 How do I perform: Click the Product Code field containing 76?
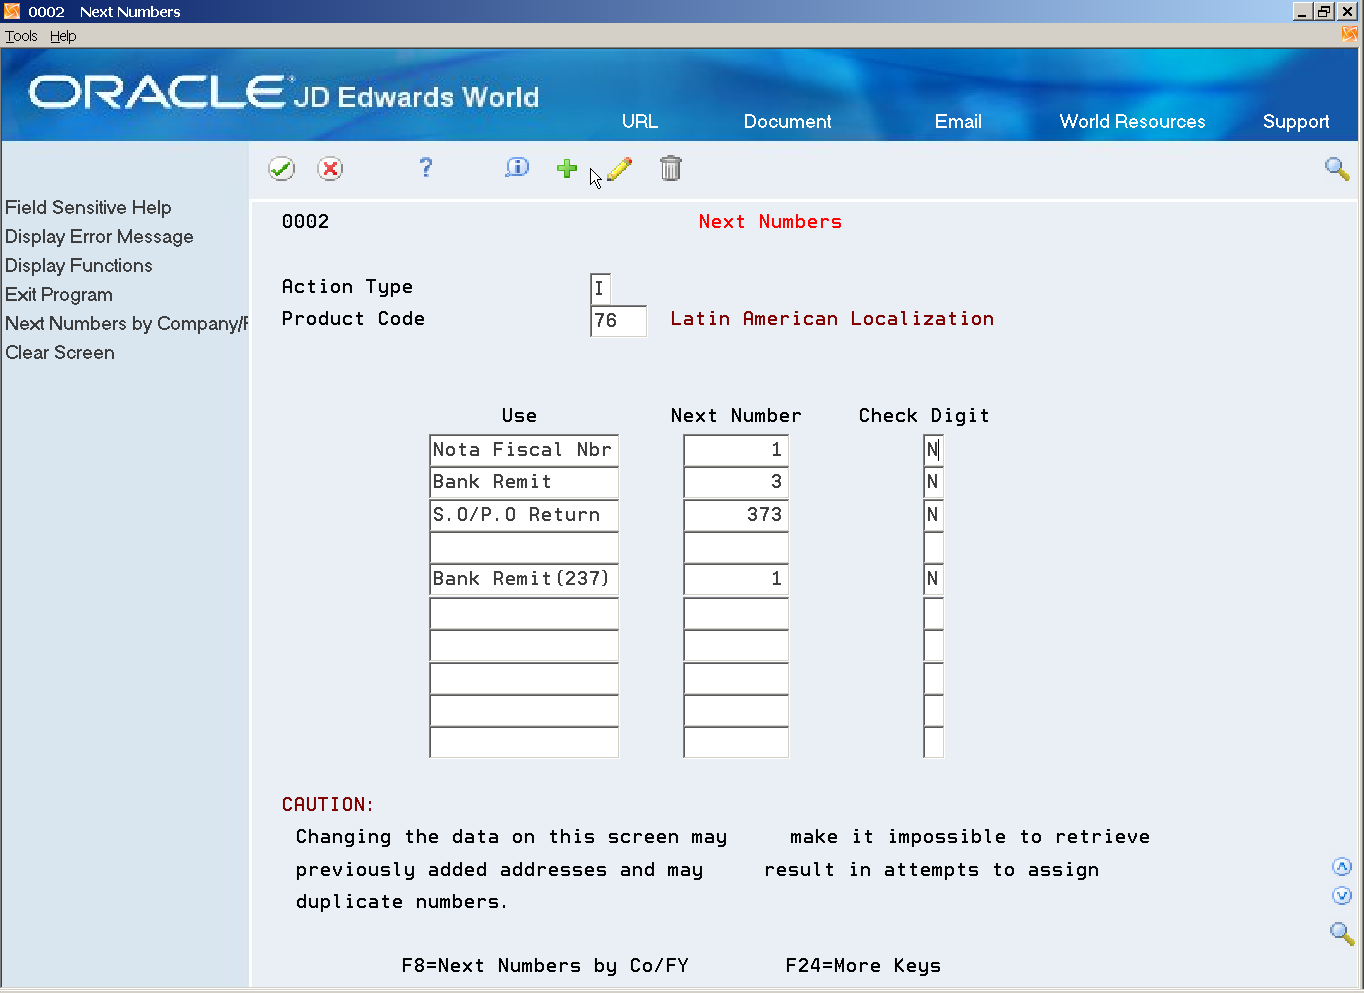[618, 320]
